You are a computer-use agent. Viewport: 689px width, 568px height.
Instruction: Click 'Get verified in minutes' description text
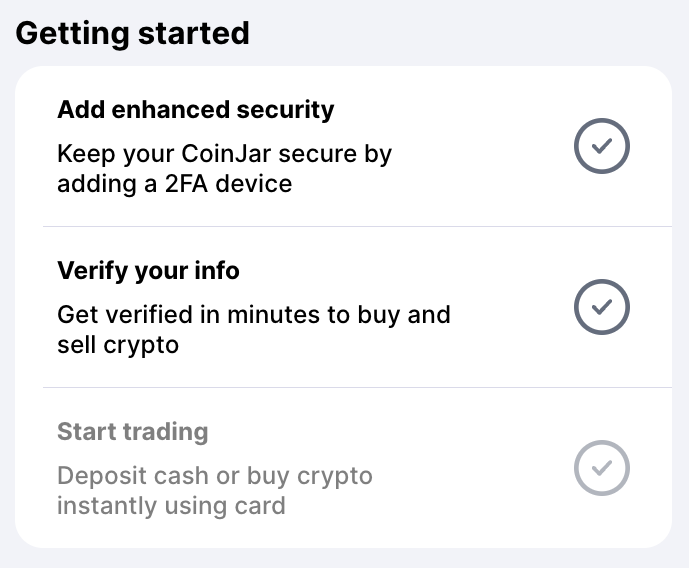coord(254,329)
